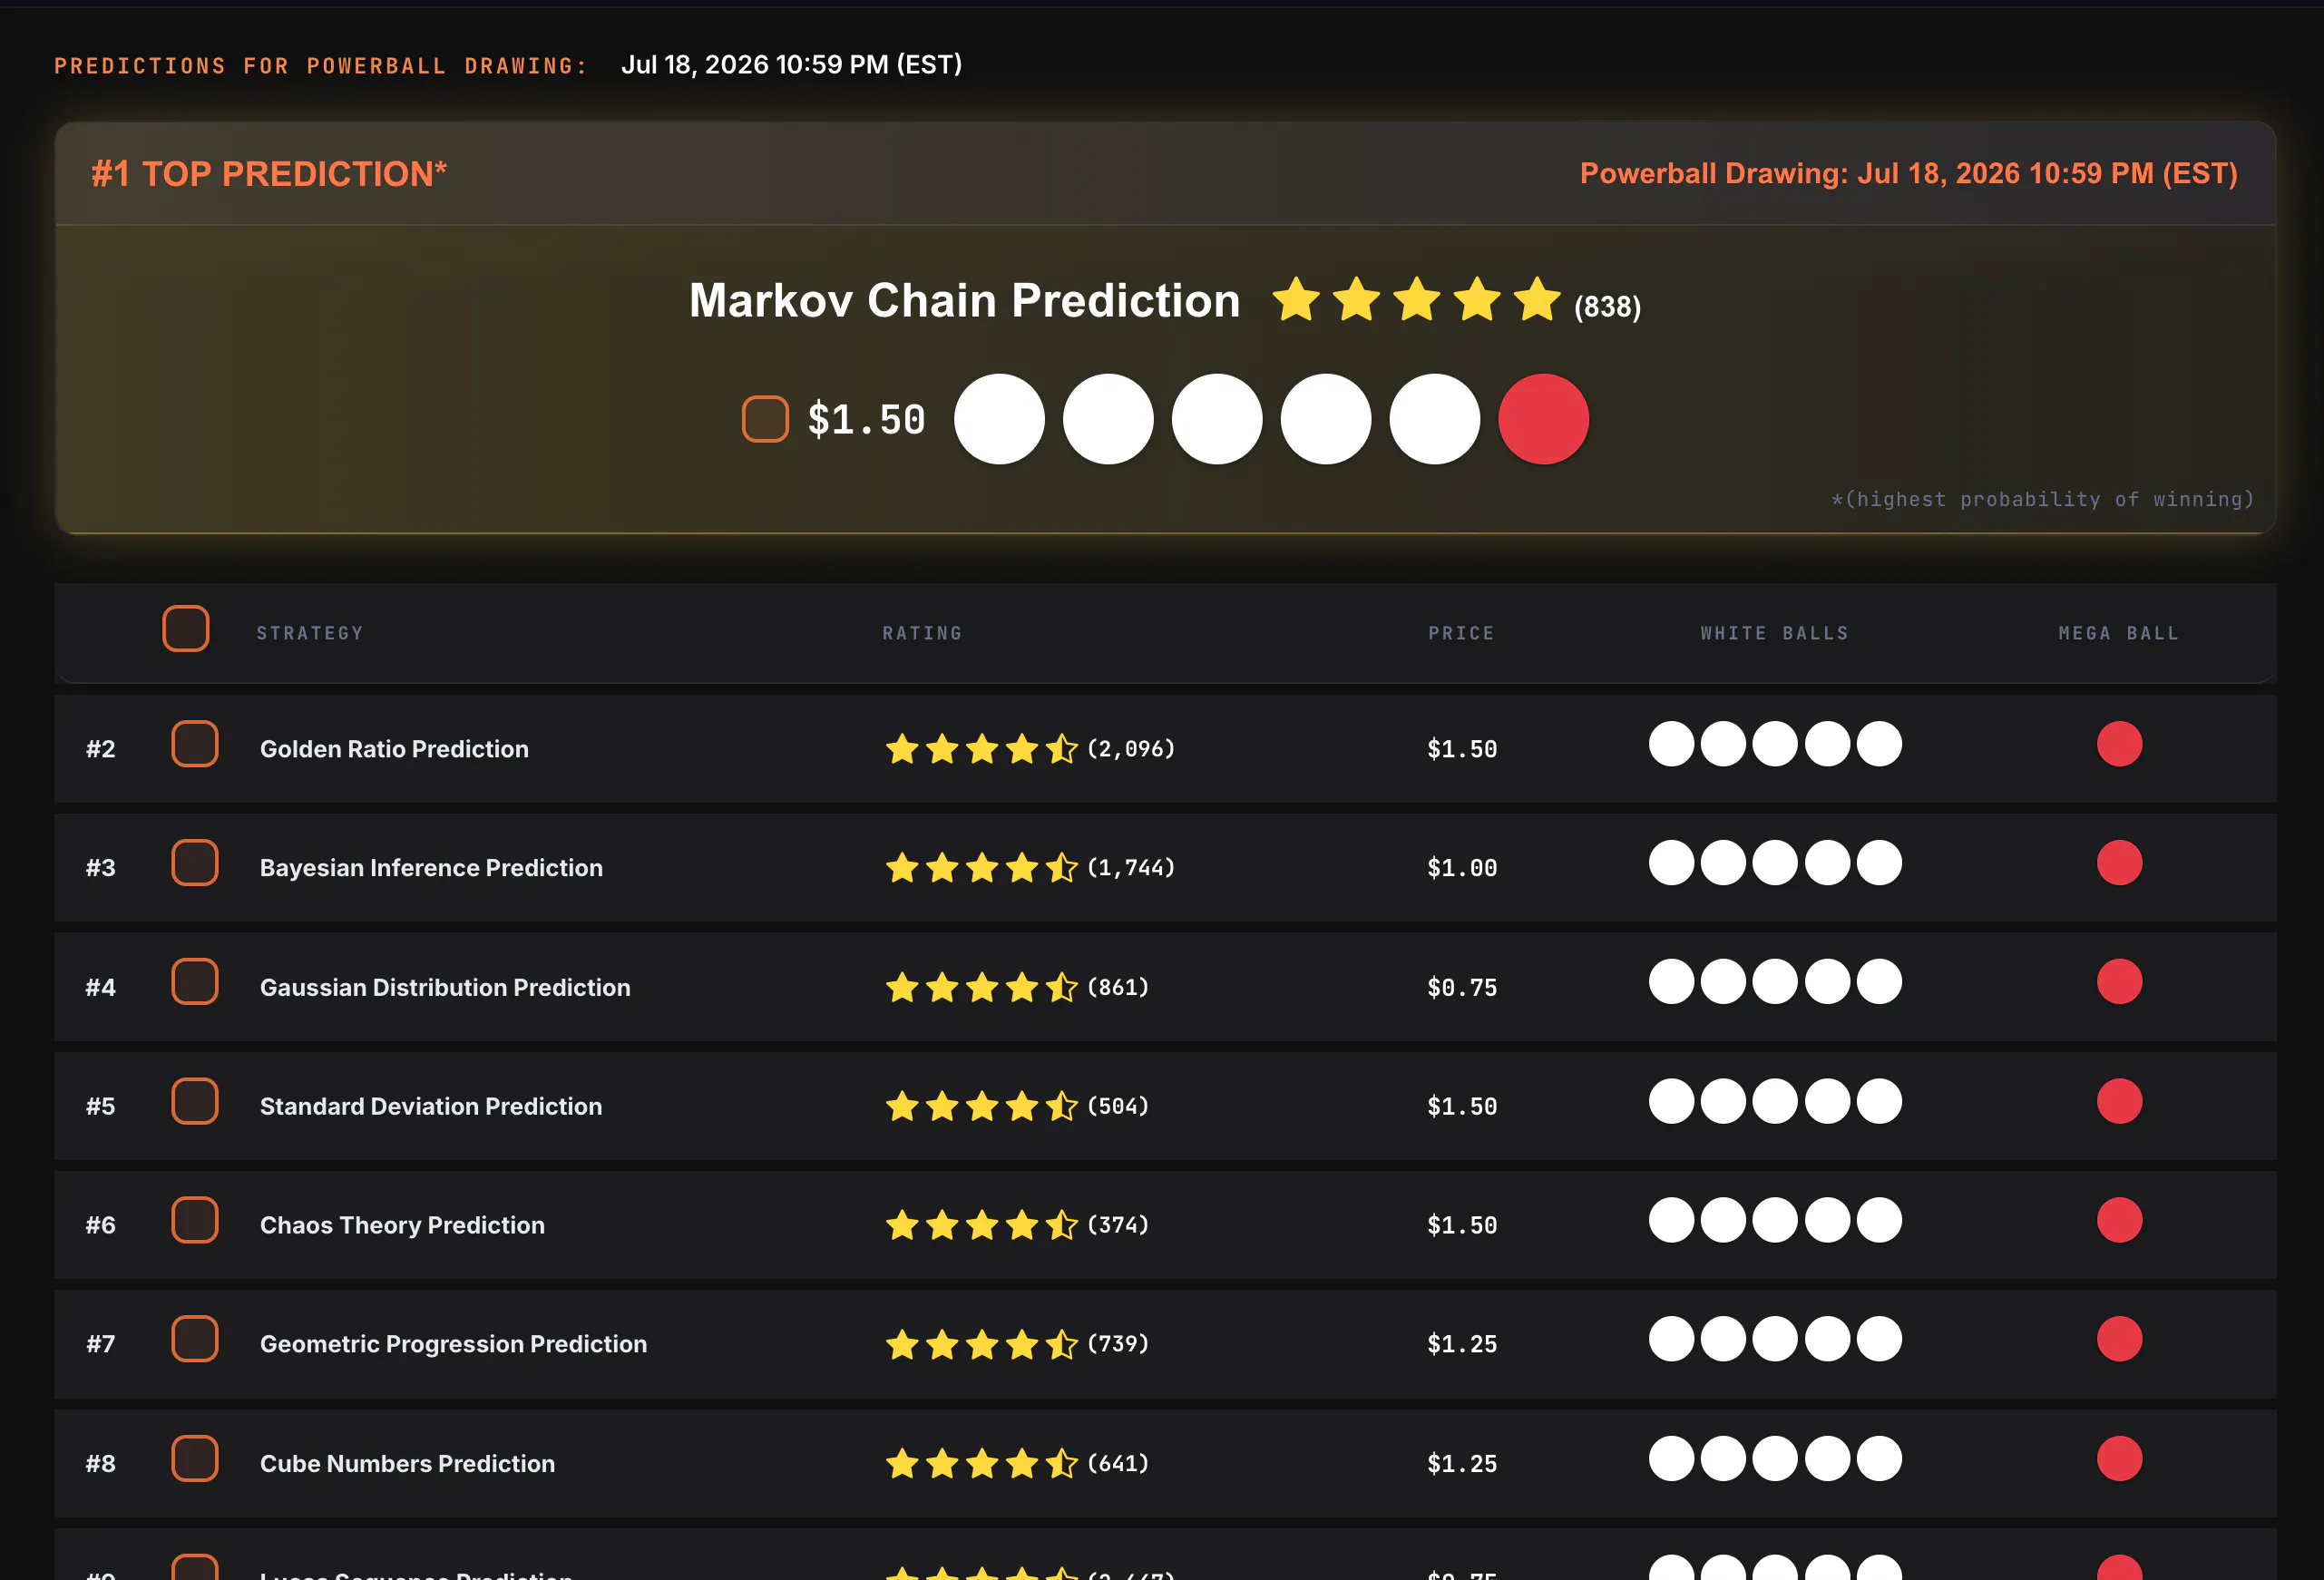Click the first star of Markov Chain rating

pyautogui.click(x=1296, y=299)
